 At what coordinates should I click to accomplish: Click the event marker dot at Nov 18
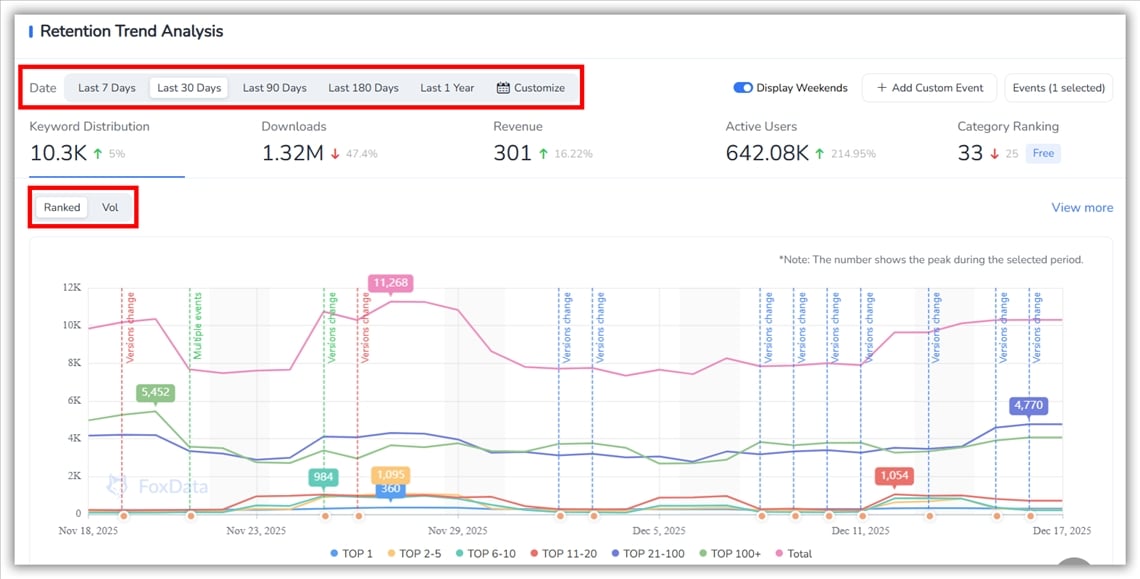tap(123, 516)
